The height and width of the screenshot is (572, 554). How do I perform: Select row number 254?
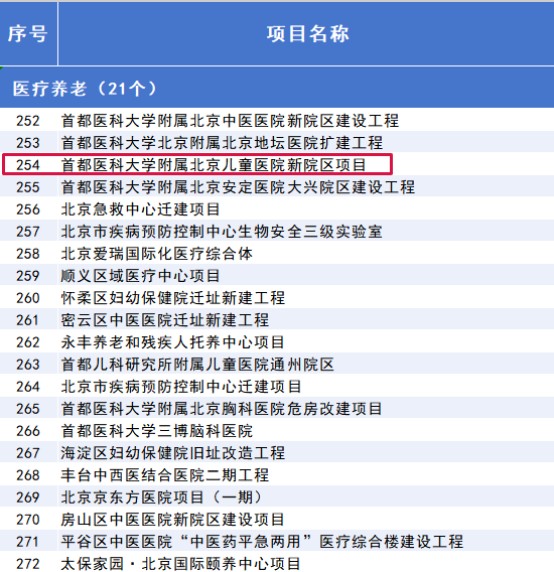point(28,165)
